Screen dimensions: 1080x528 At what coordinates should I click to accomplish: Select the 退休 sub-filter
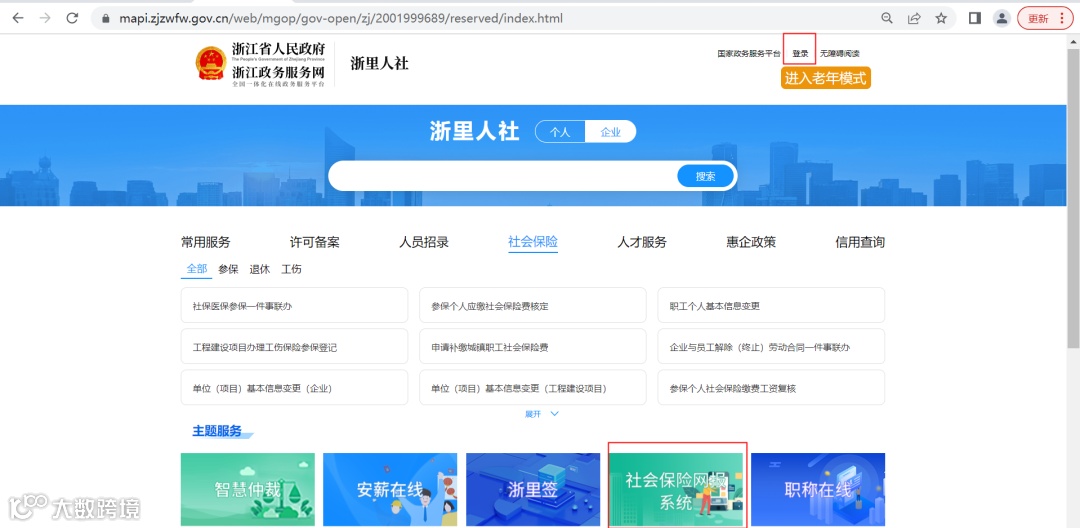(260, 269)
